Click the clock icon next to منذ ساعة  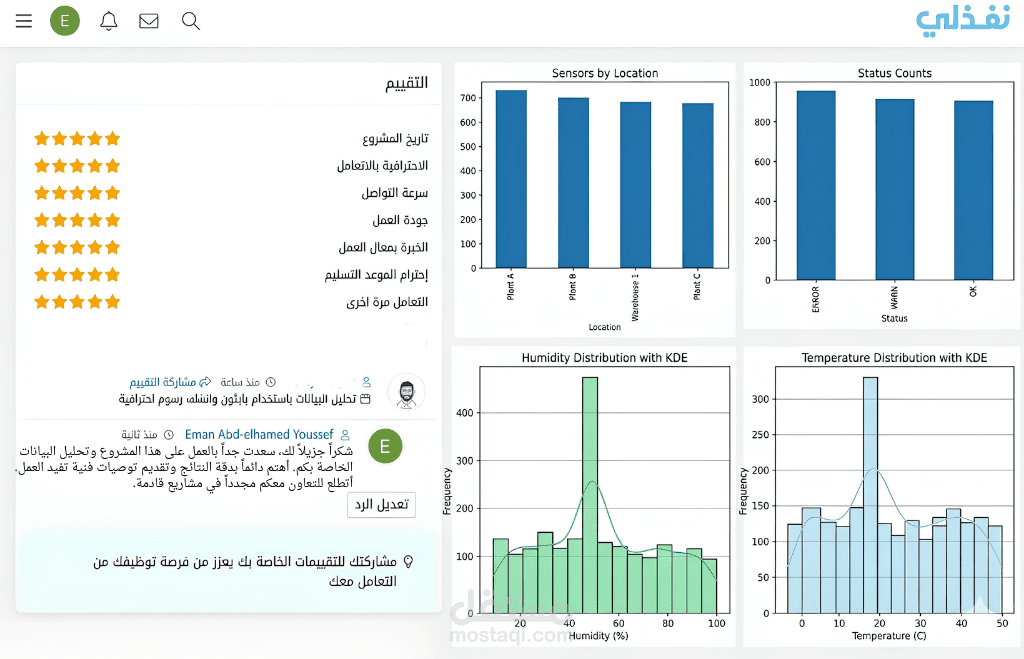[x=270, y=382]
